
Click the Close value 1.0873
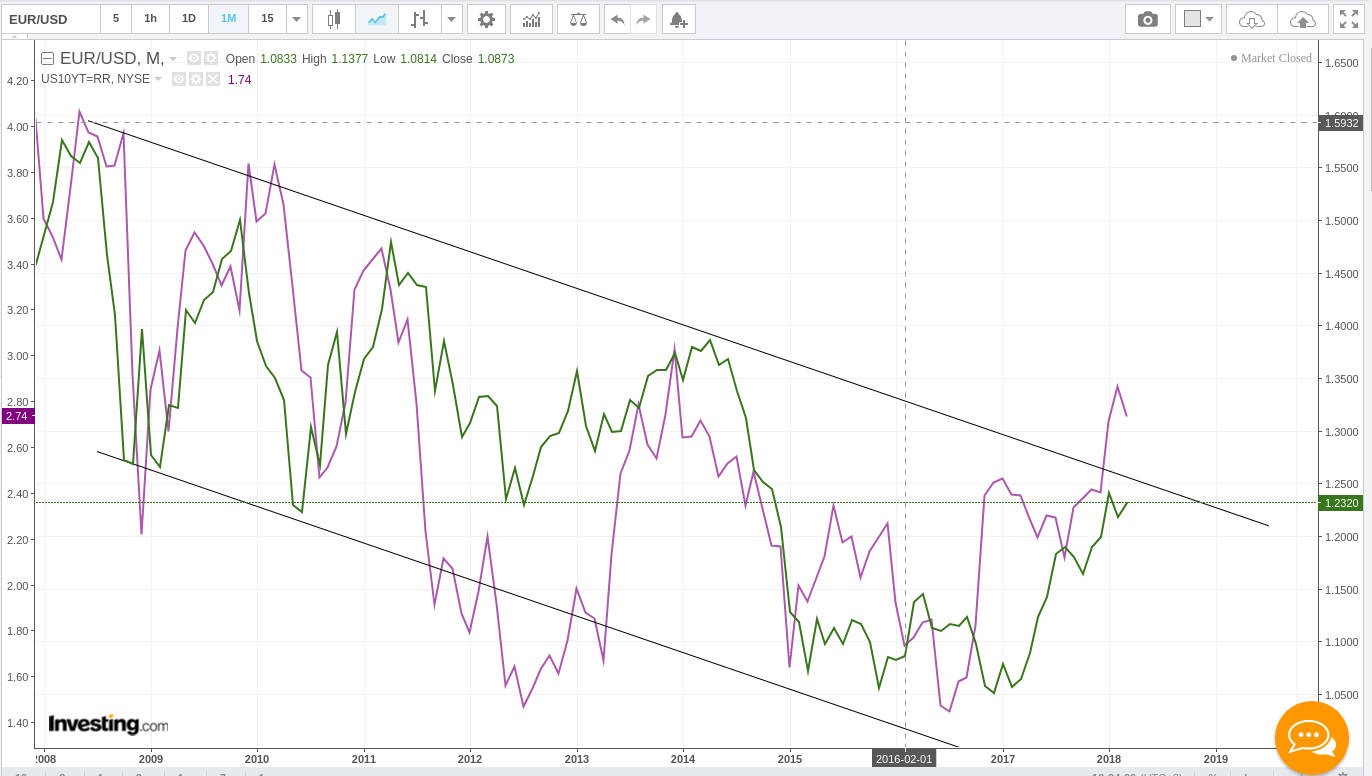tap(495, 59)
